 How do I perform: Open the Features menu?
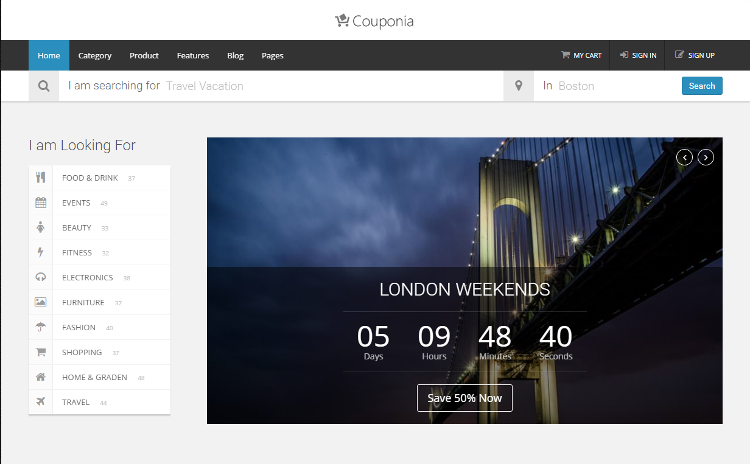pyautogui.click(x=193, y=55)
